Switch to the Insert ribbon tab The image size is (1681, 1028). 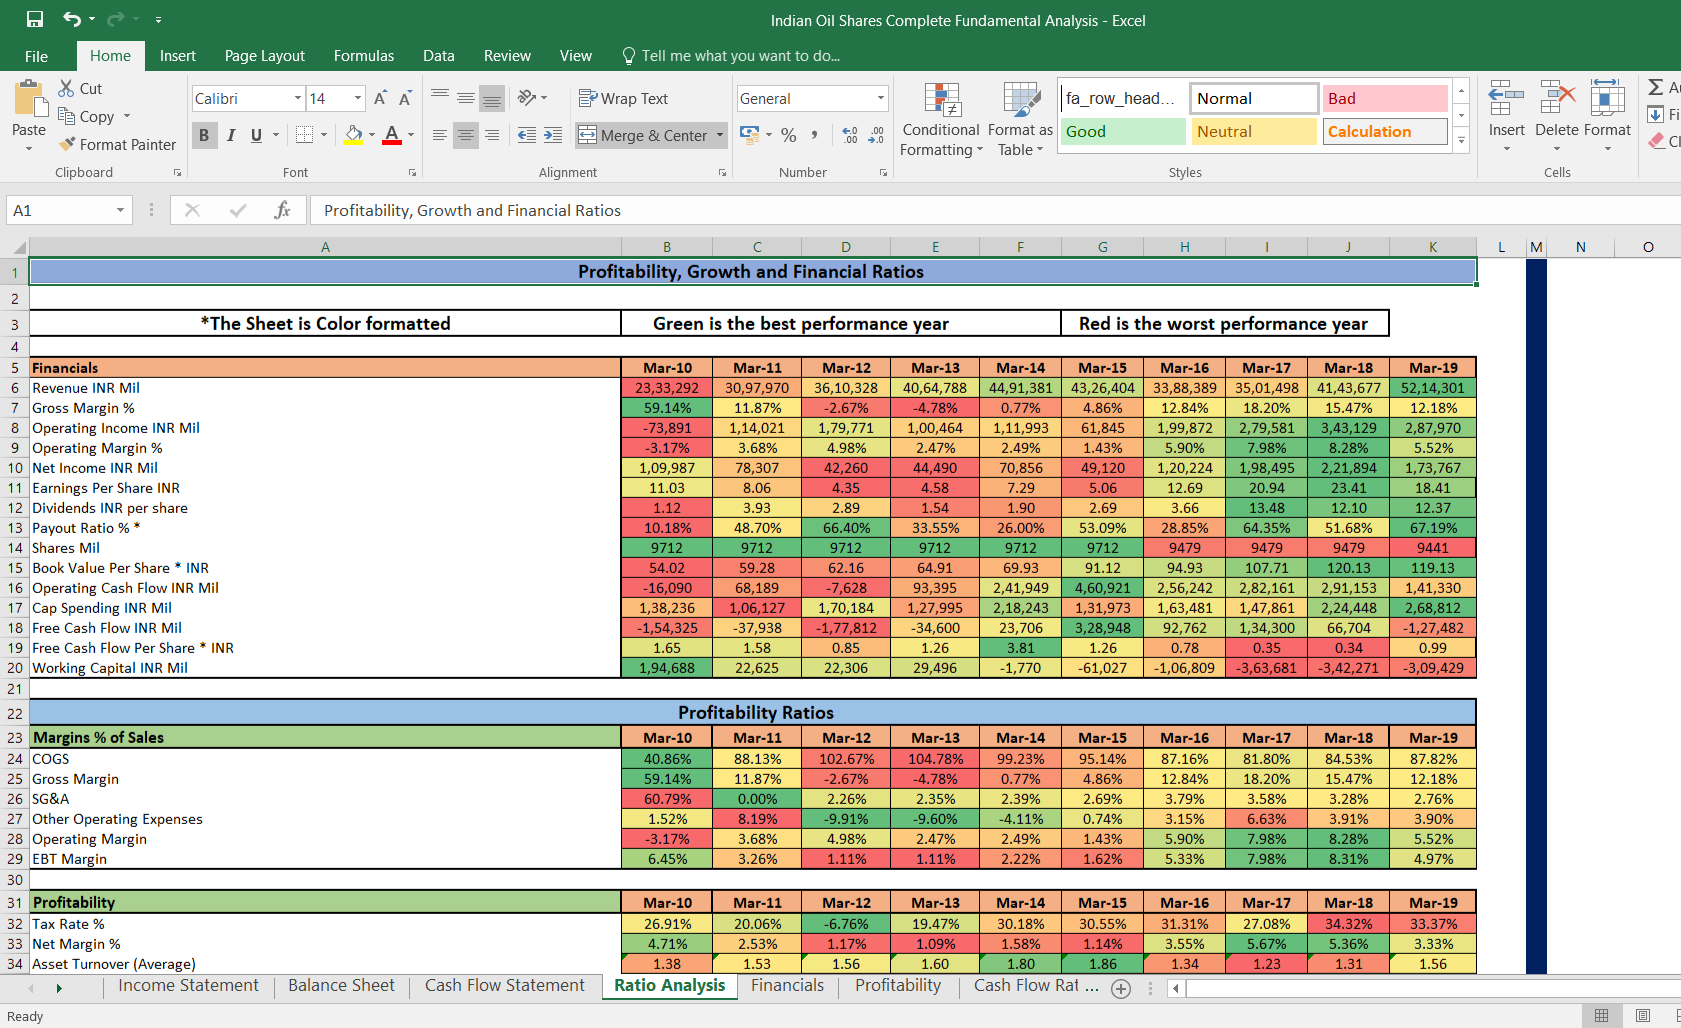[178, 56]
